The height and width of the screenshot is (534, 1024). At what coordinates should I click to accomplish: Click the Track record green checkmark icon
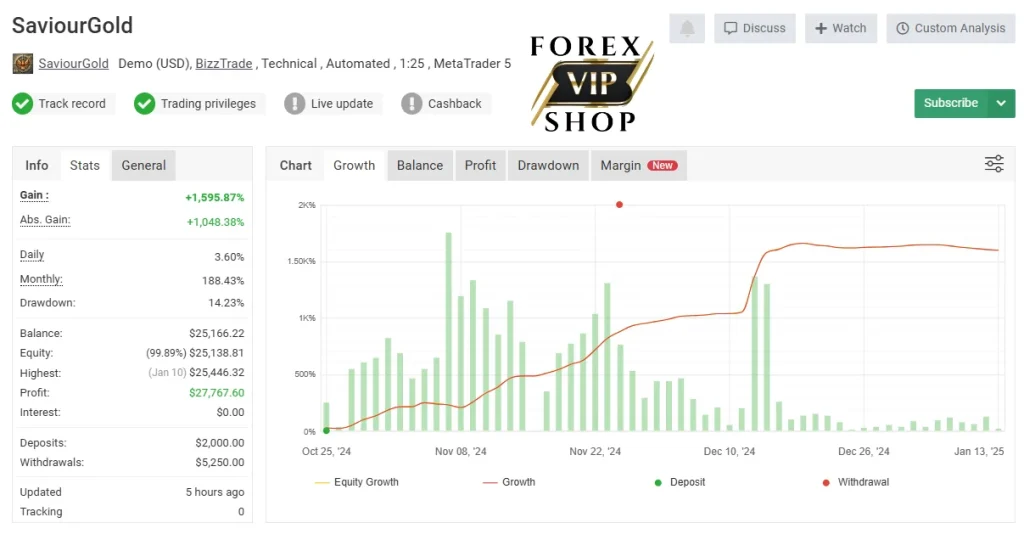pos(22,103)
